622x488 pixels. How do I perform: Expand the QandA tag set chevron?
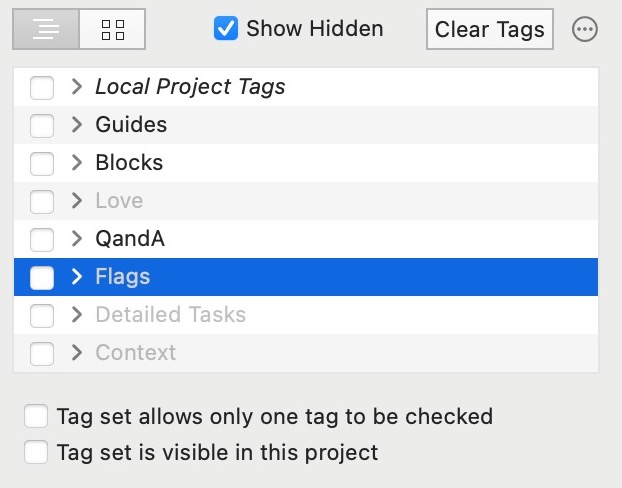point(77,239)
